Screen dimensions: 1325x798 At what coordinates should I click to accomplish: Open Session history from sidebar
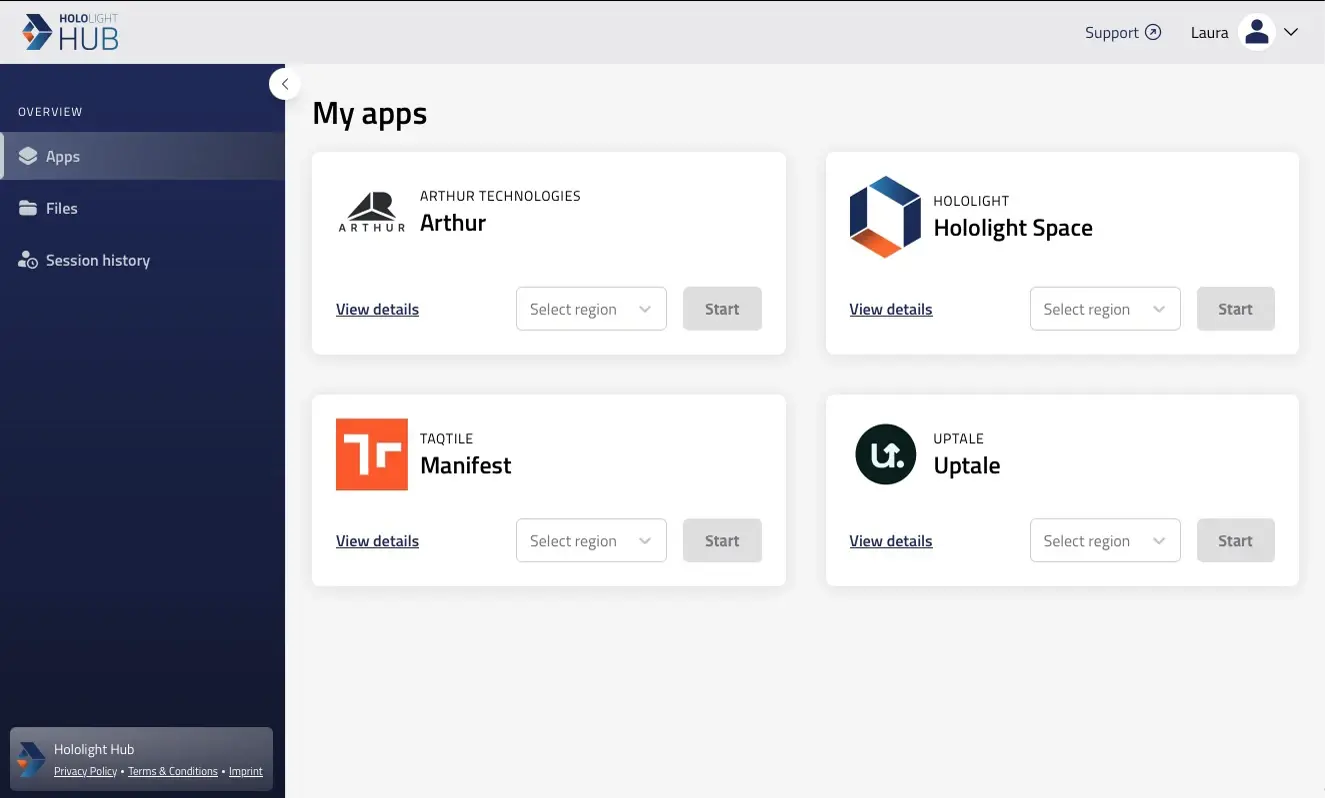tap(97, 260)
